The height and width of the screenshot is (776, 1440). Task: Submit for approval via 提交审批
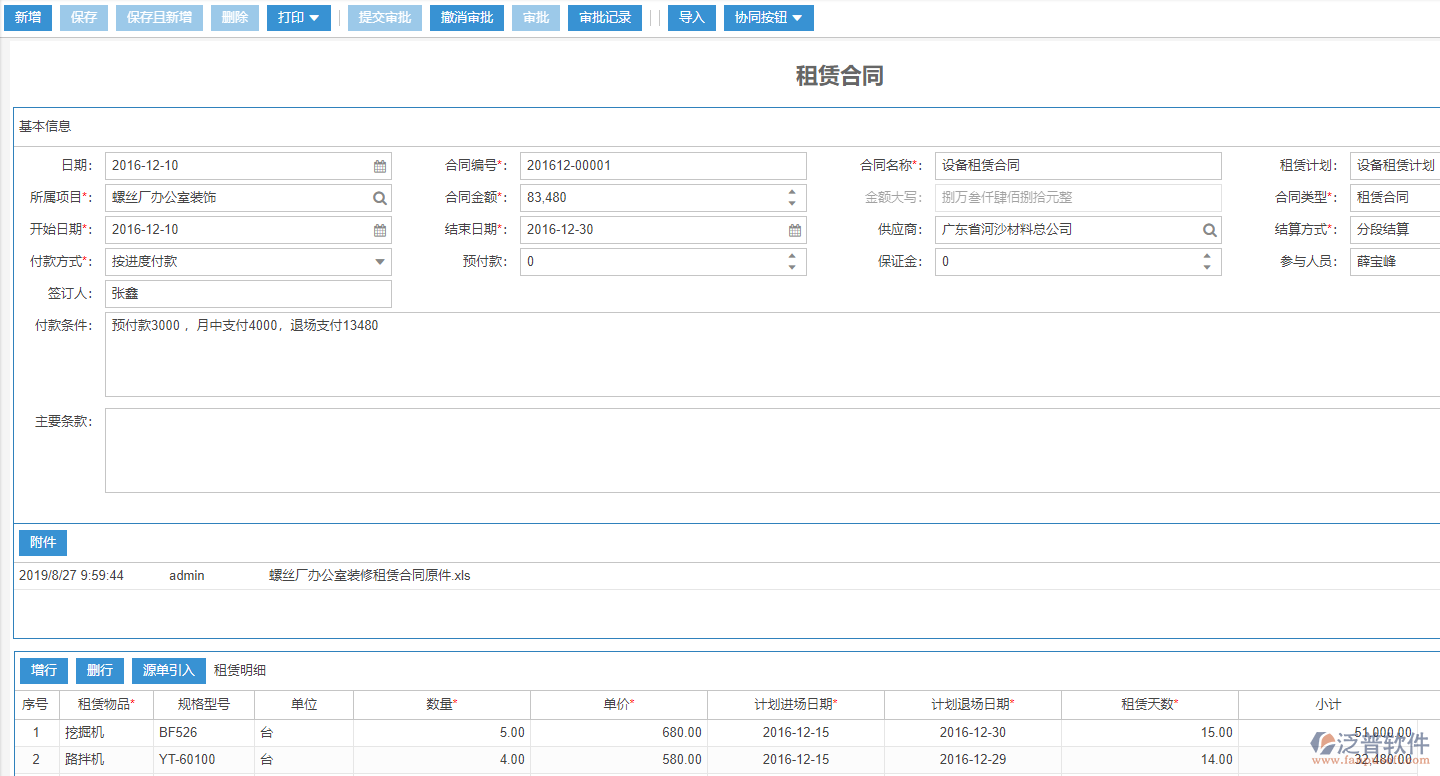click(x=384, y=17)
